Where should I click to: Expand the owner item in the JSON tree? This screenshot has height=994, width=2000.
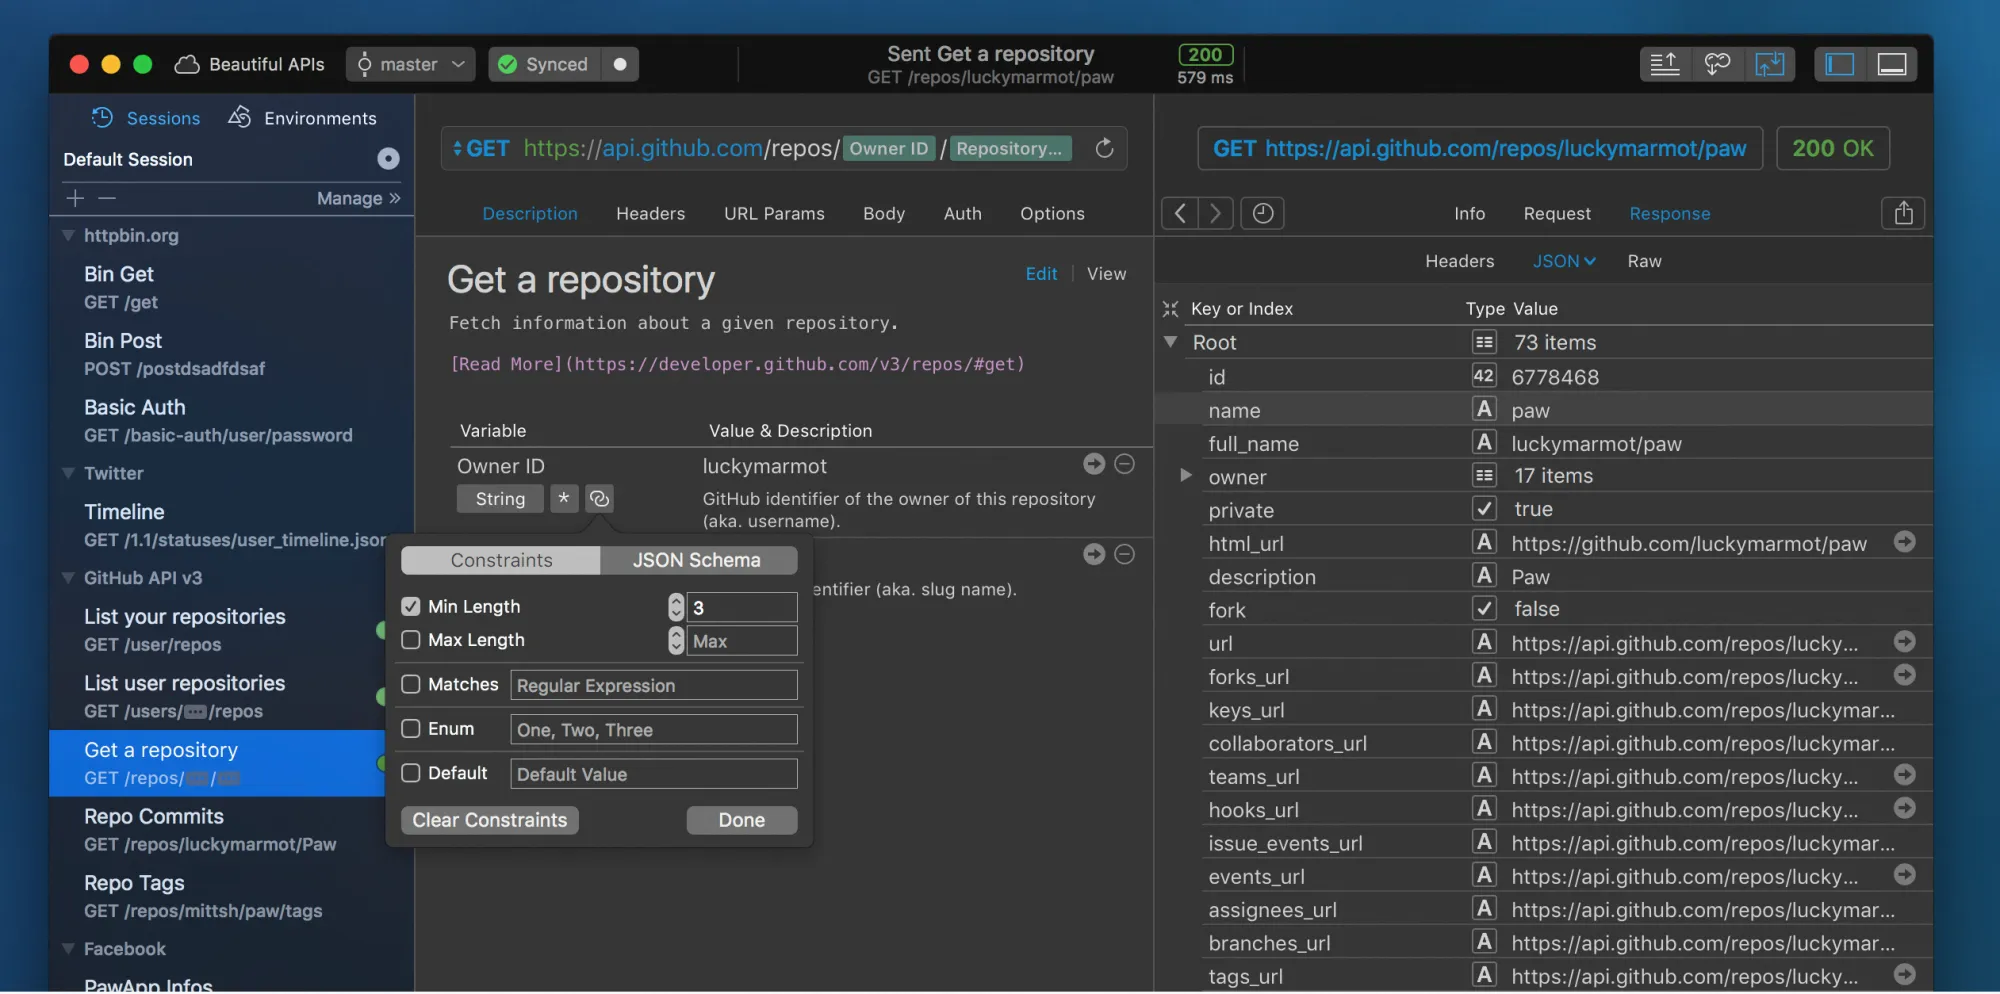click(x=1186, y=476)
